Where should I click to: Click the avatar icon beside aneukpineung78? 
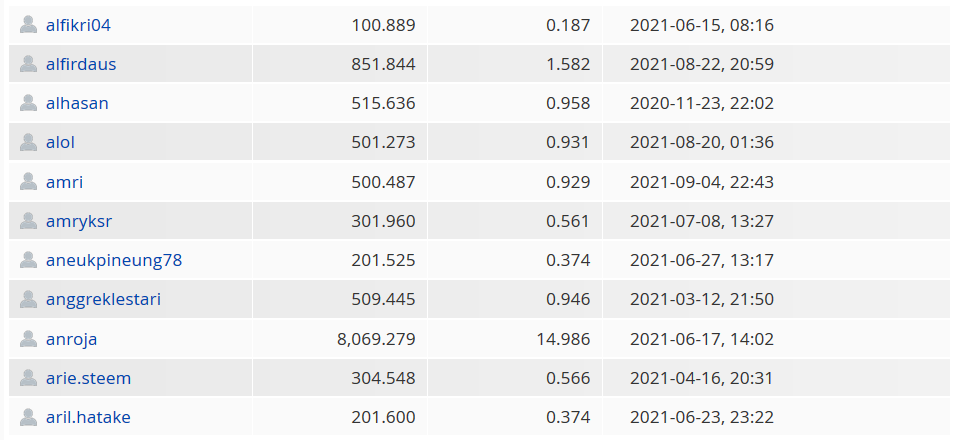click(x=28, y=260)
